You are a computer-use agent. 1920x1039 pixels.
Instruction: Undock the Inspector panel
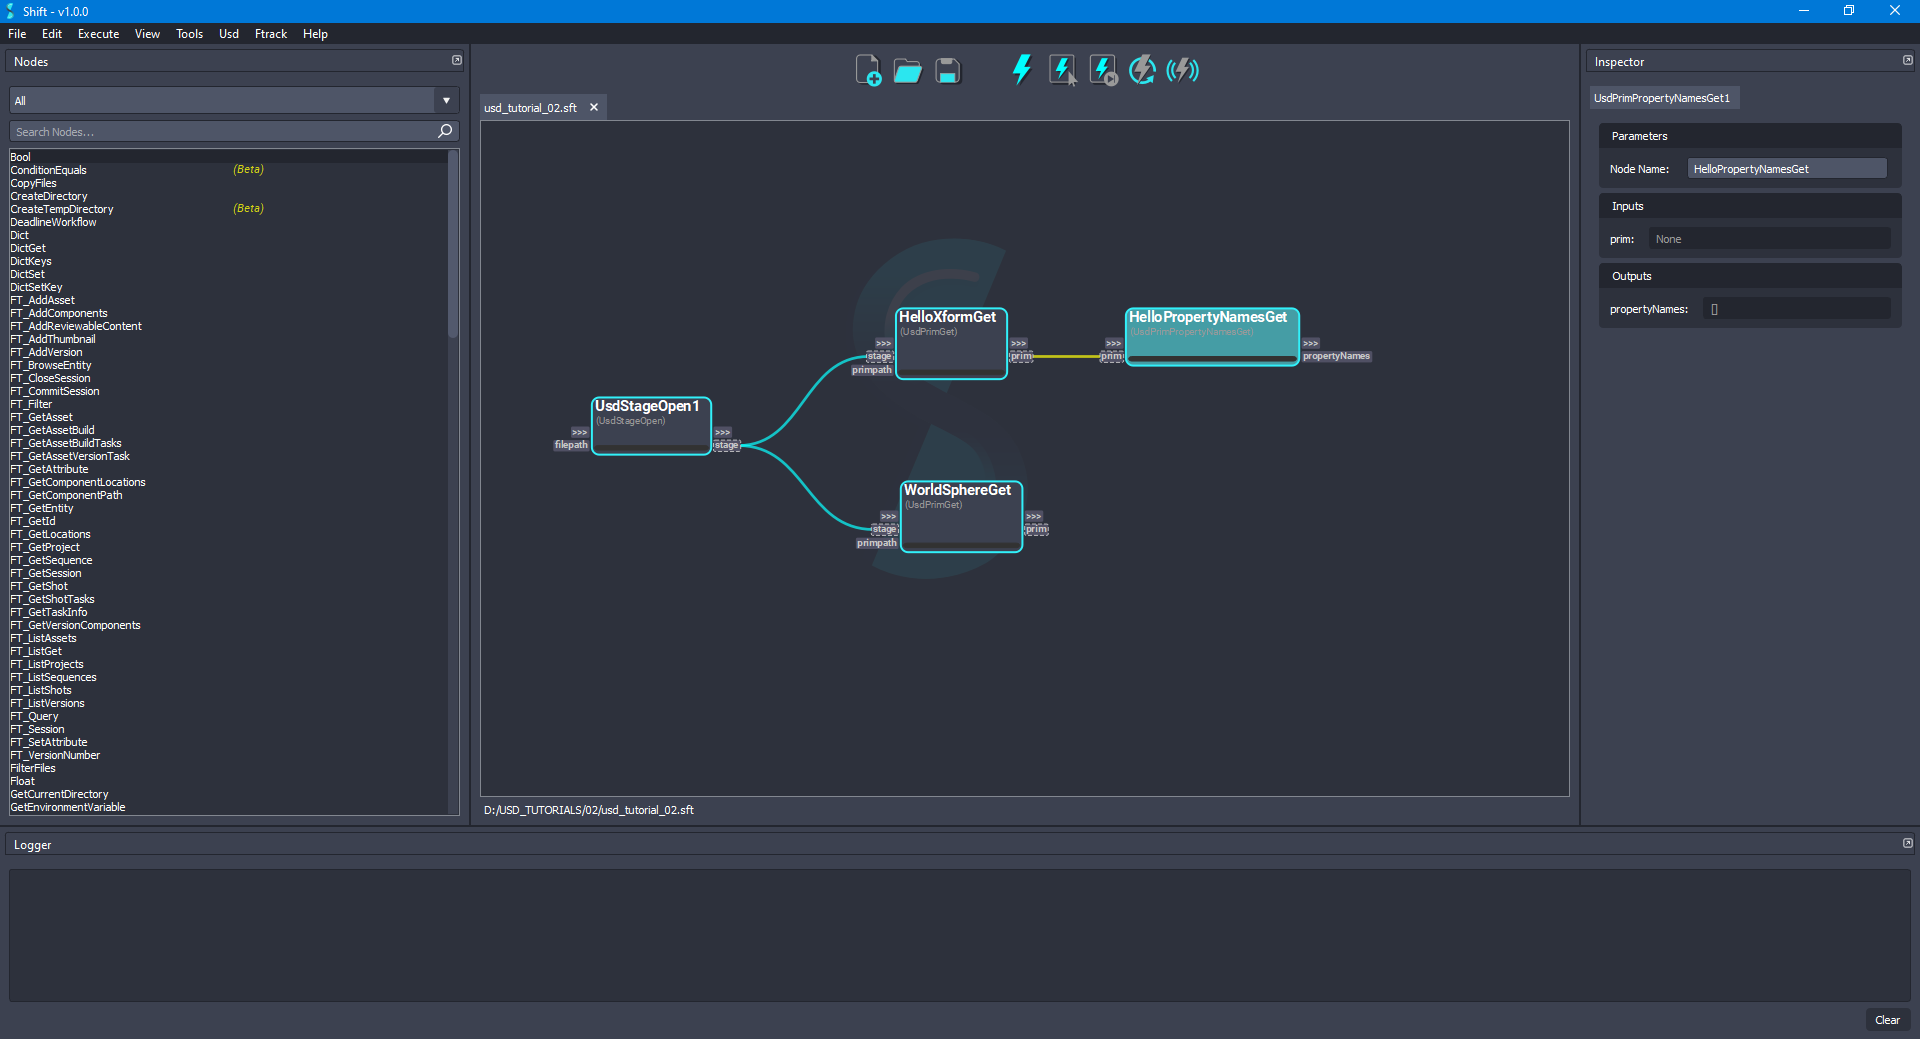(x=1906, y=60)
